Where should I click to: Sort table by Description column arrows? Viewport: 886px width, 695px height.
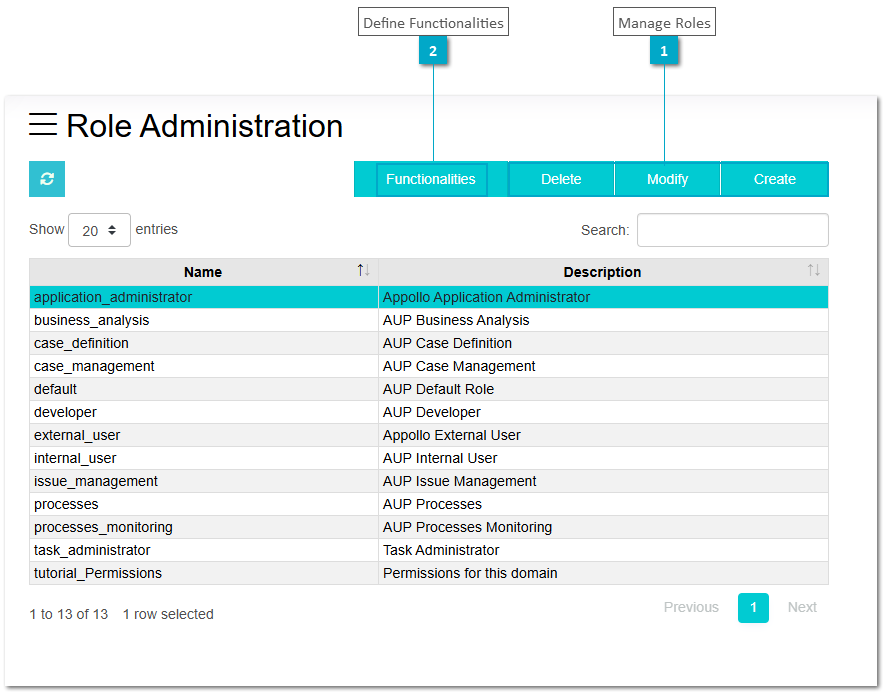(x=813, y=271)
